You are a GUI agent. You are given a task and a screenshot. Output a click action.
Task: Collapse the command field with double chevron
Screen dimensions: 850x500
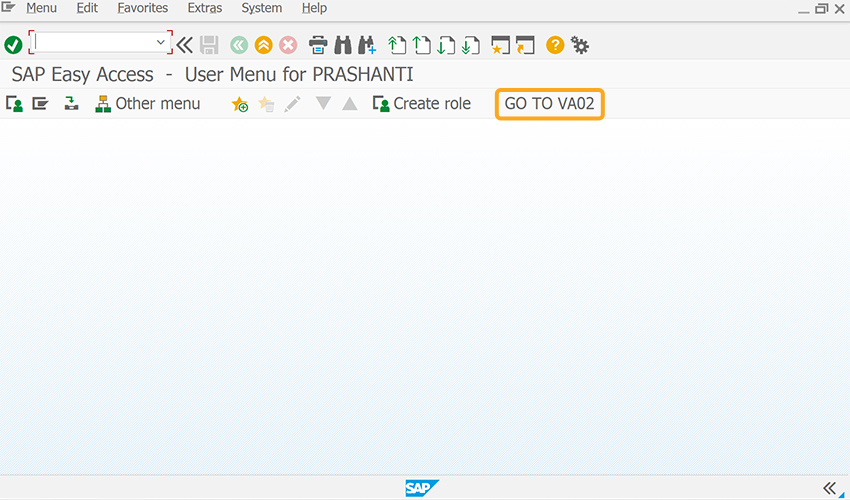184,45
